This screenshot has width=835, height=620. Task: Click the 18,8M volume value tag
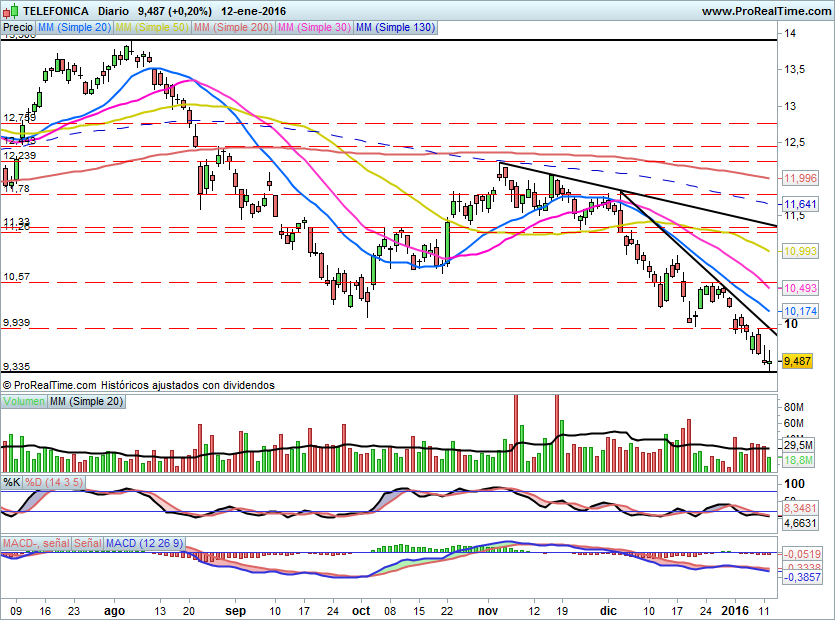[798, 460]
